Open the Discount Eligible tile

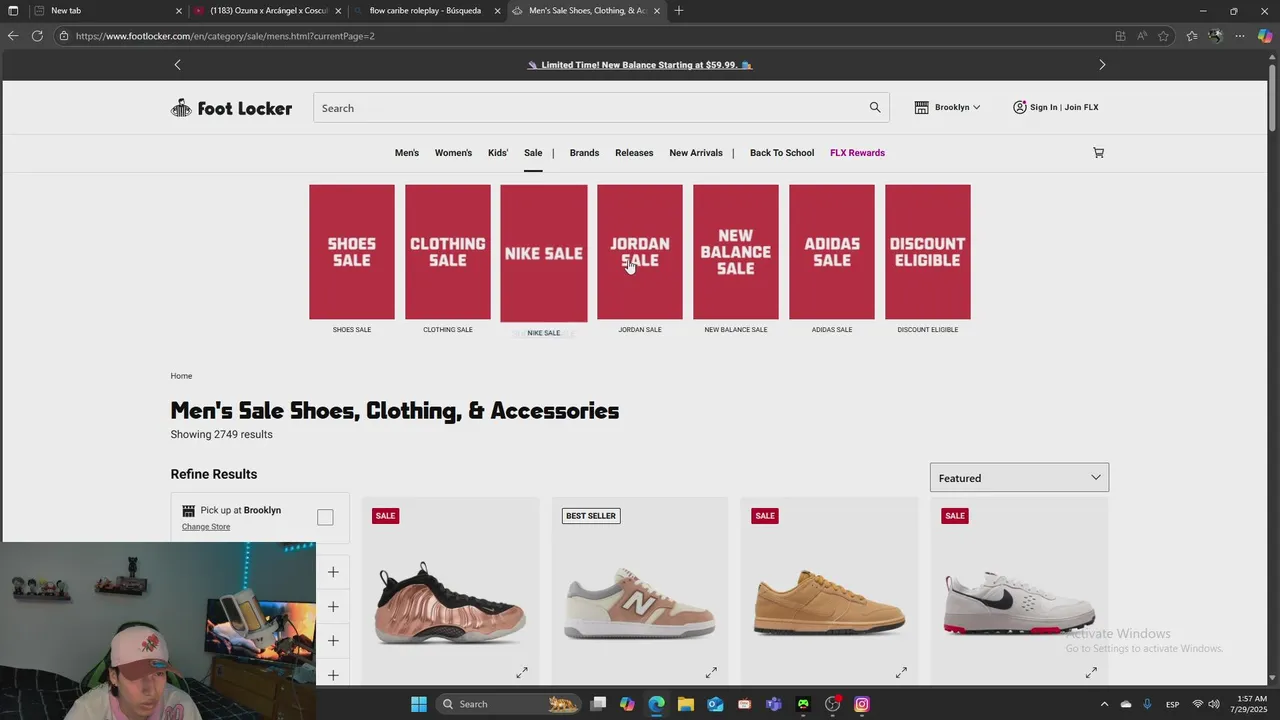tap(928, 252)
